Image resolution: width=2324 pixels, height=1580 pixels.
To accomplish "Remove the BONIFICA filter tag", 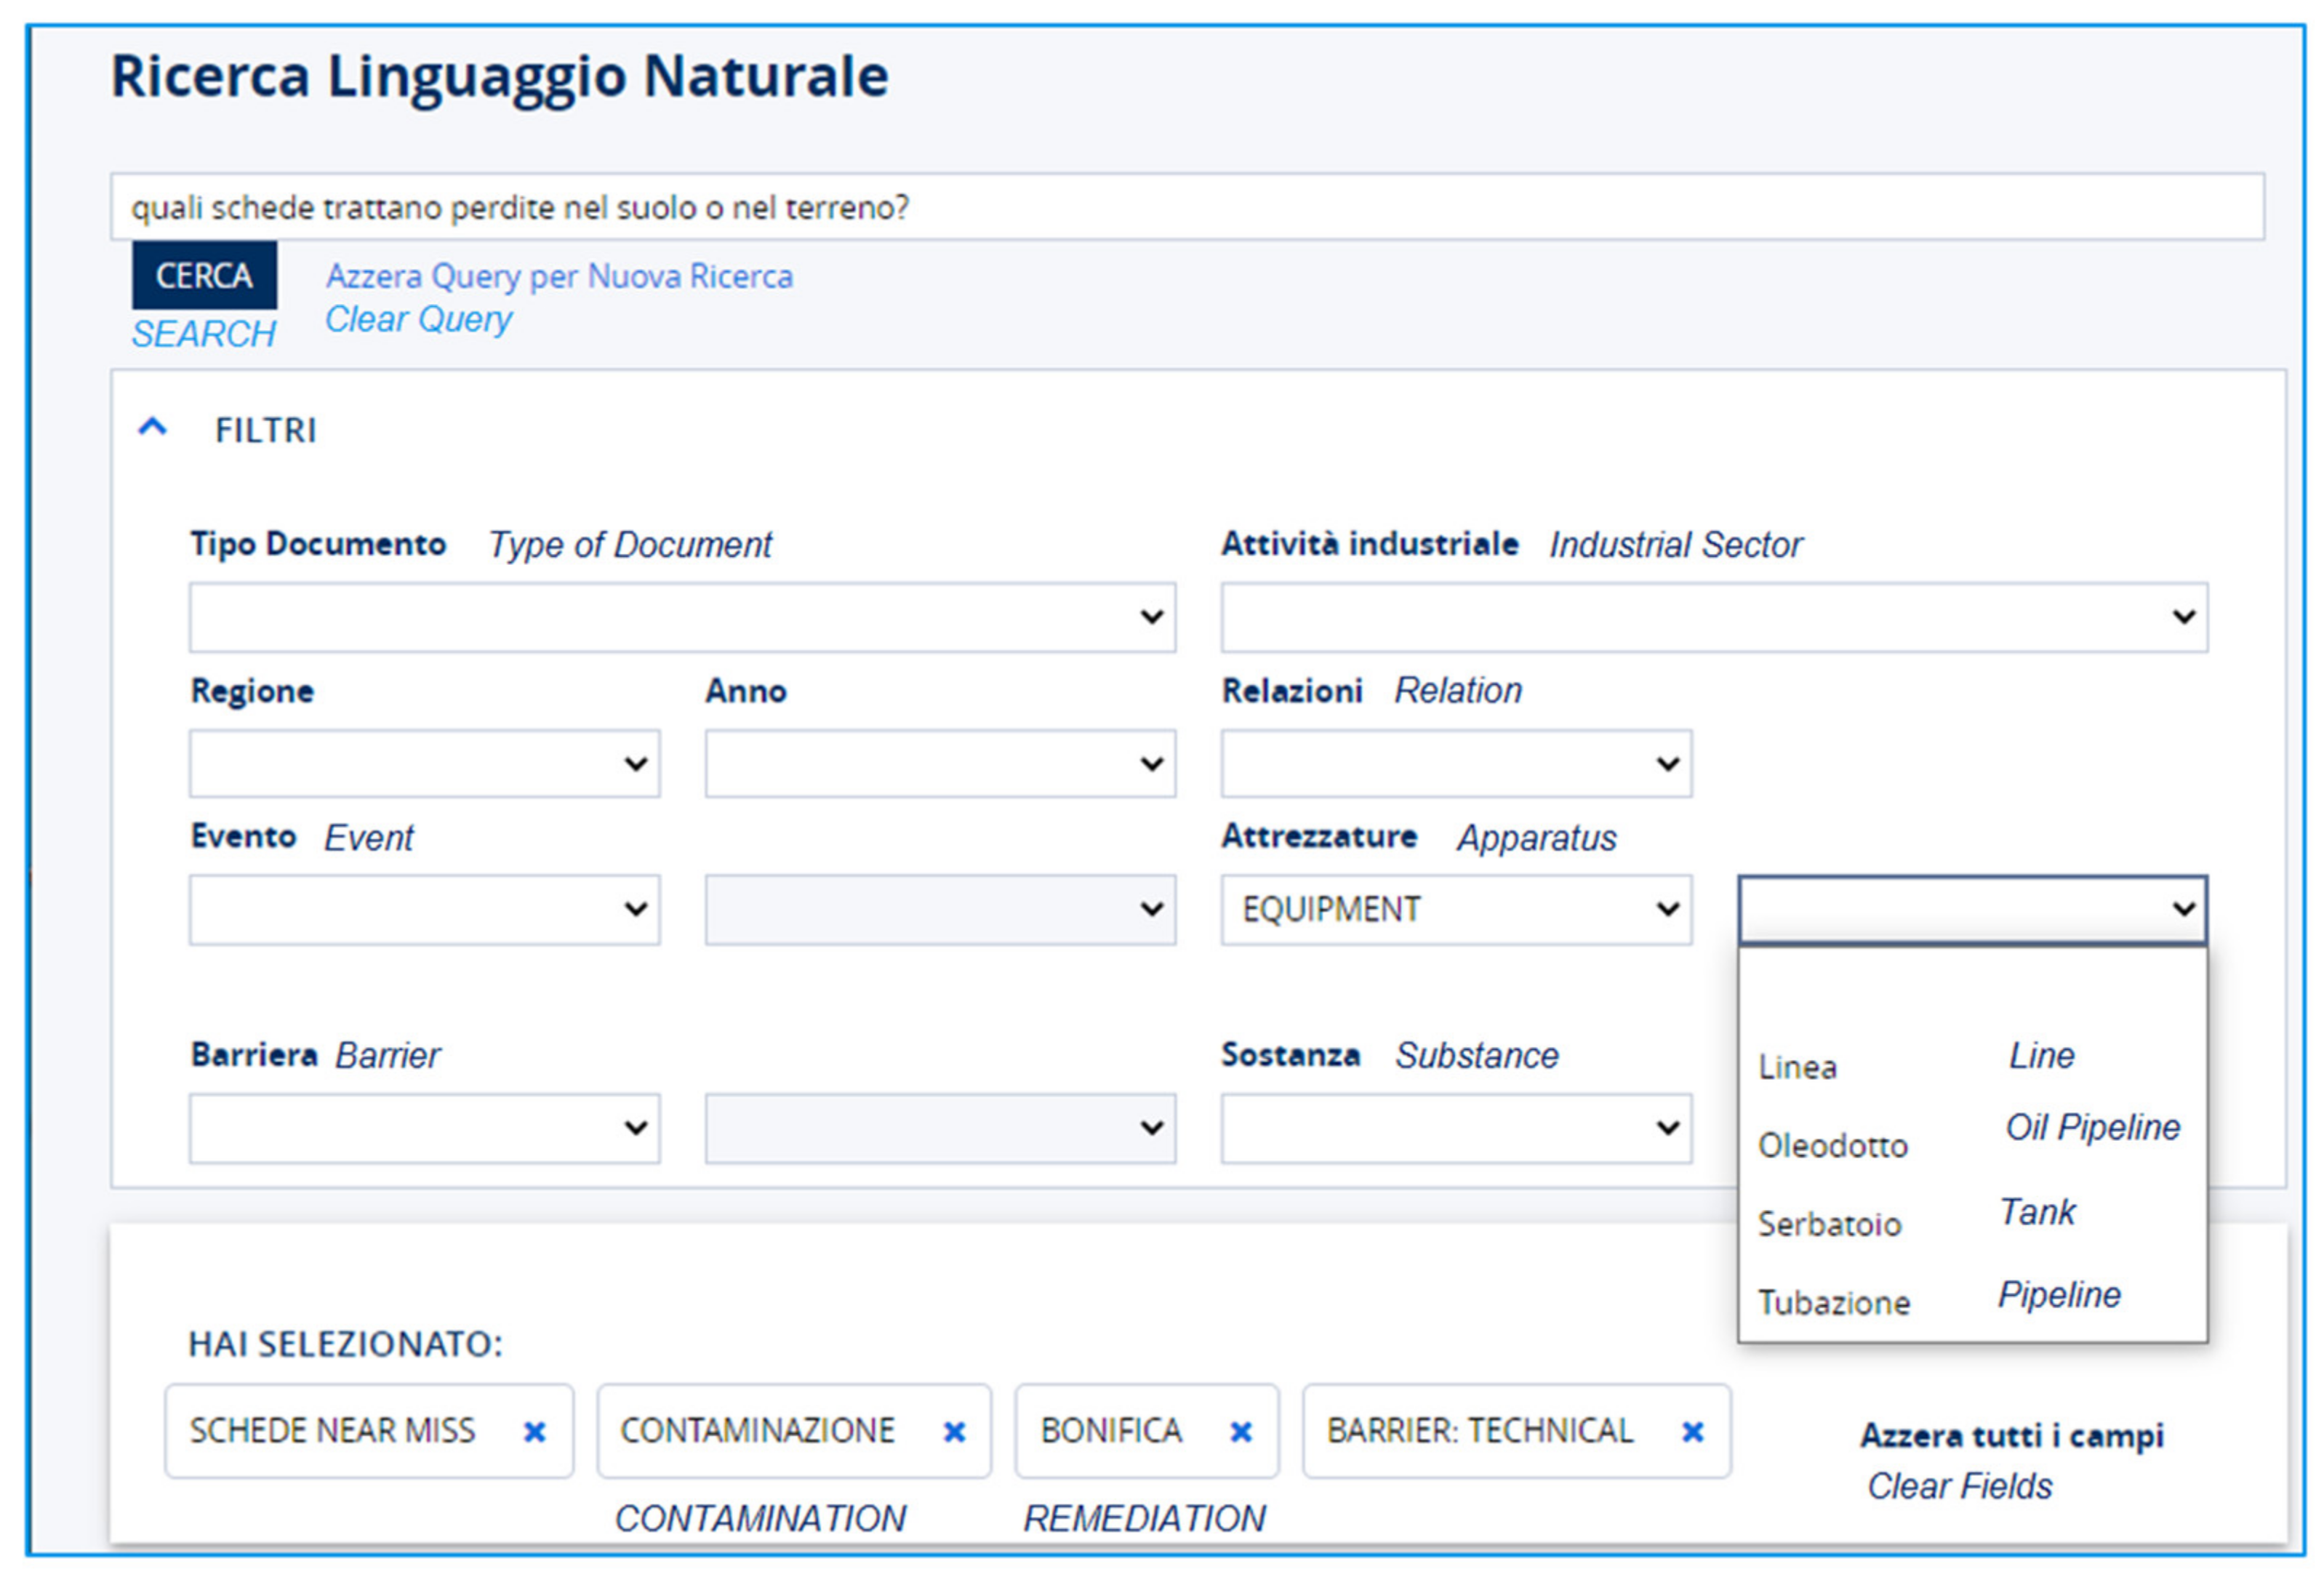I will tap(1241, 1432).
